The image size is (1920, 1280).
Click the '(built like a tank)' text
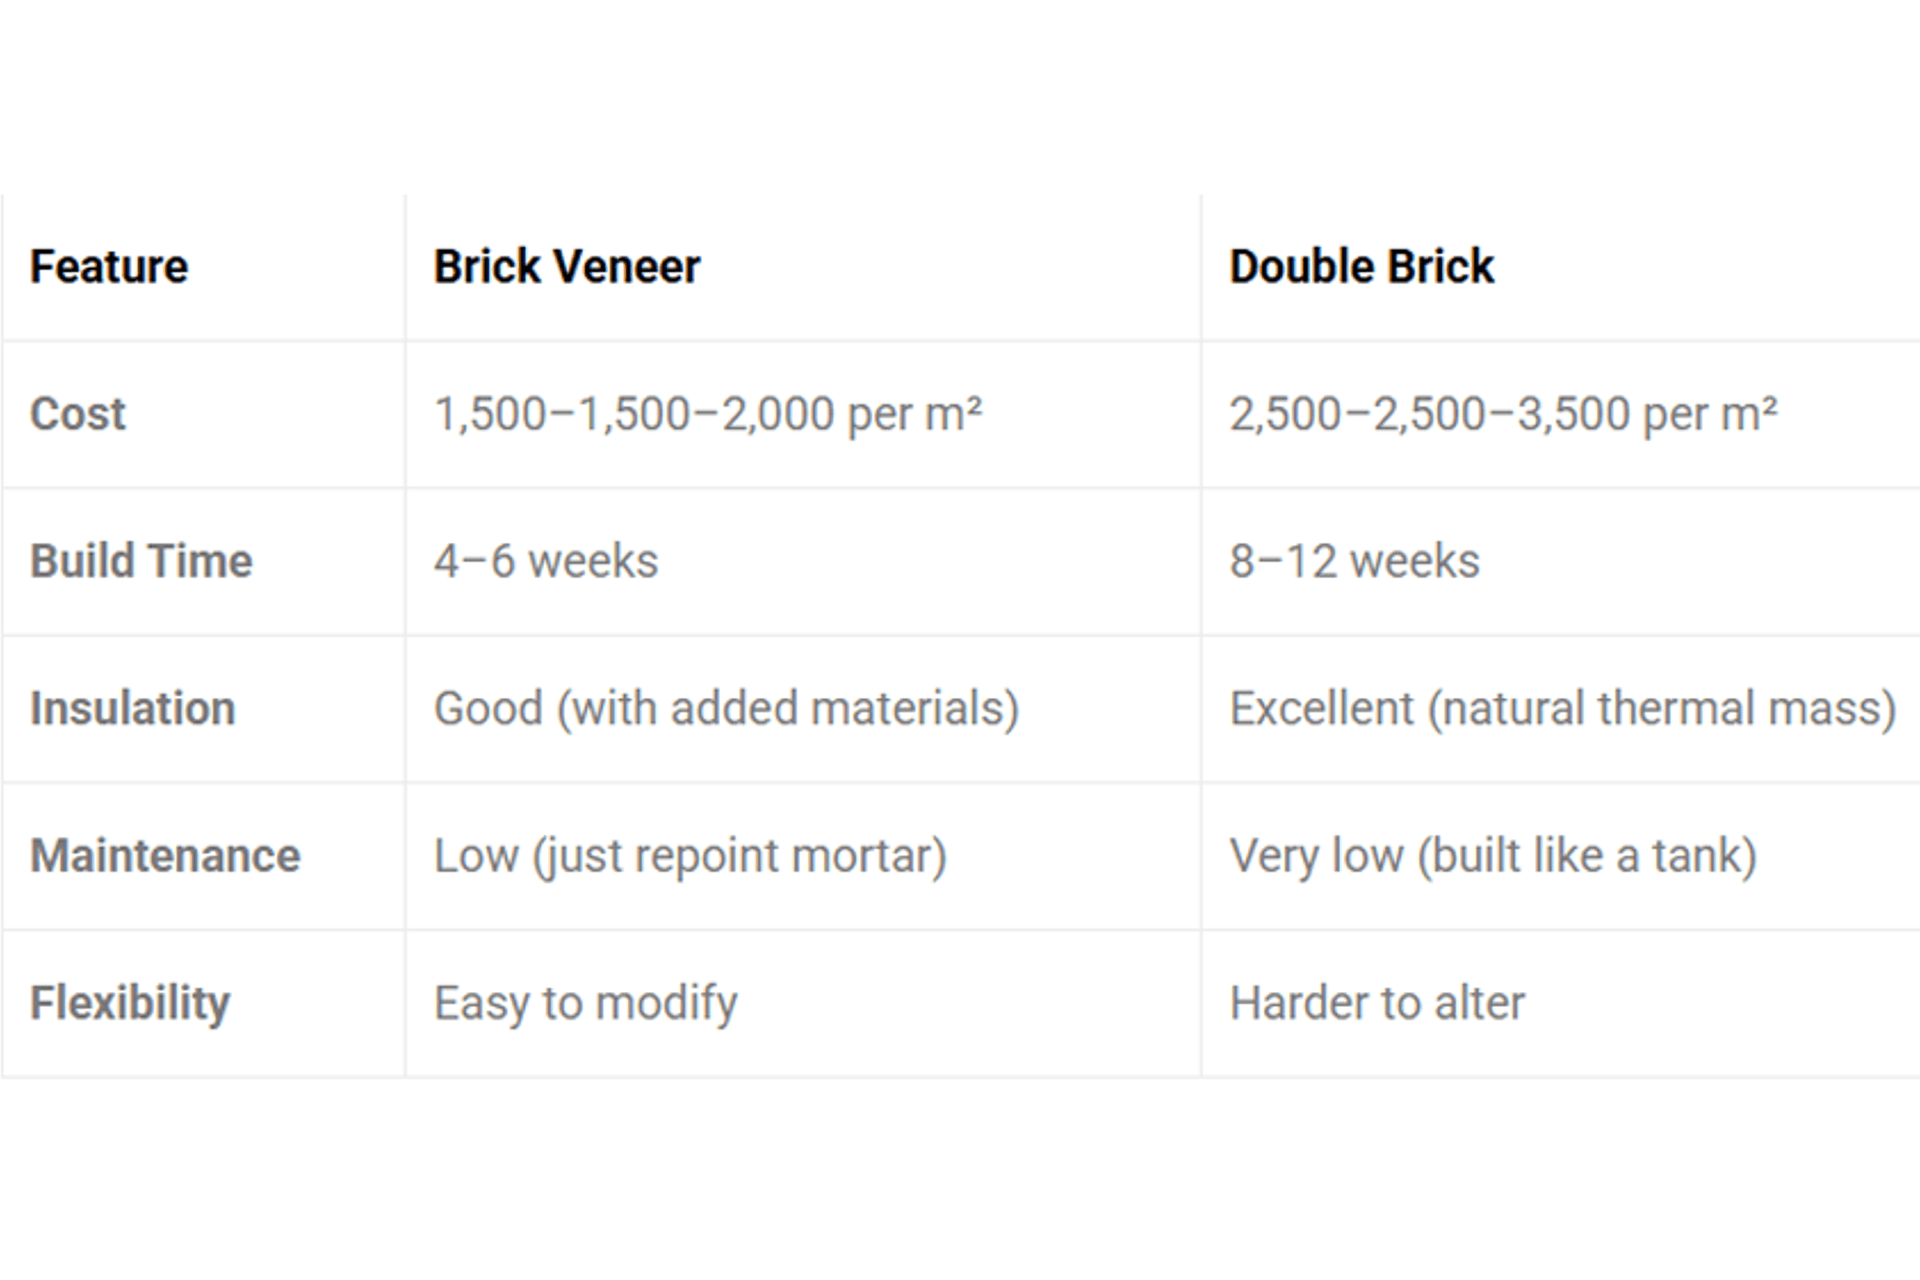click(x=1587, y=856)
